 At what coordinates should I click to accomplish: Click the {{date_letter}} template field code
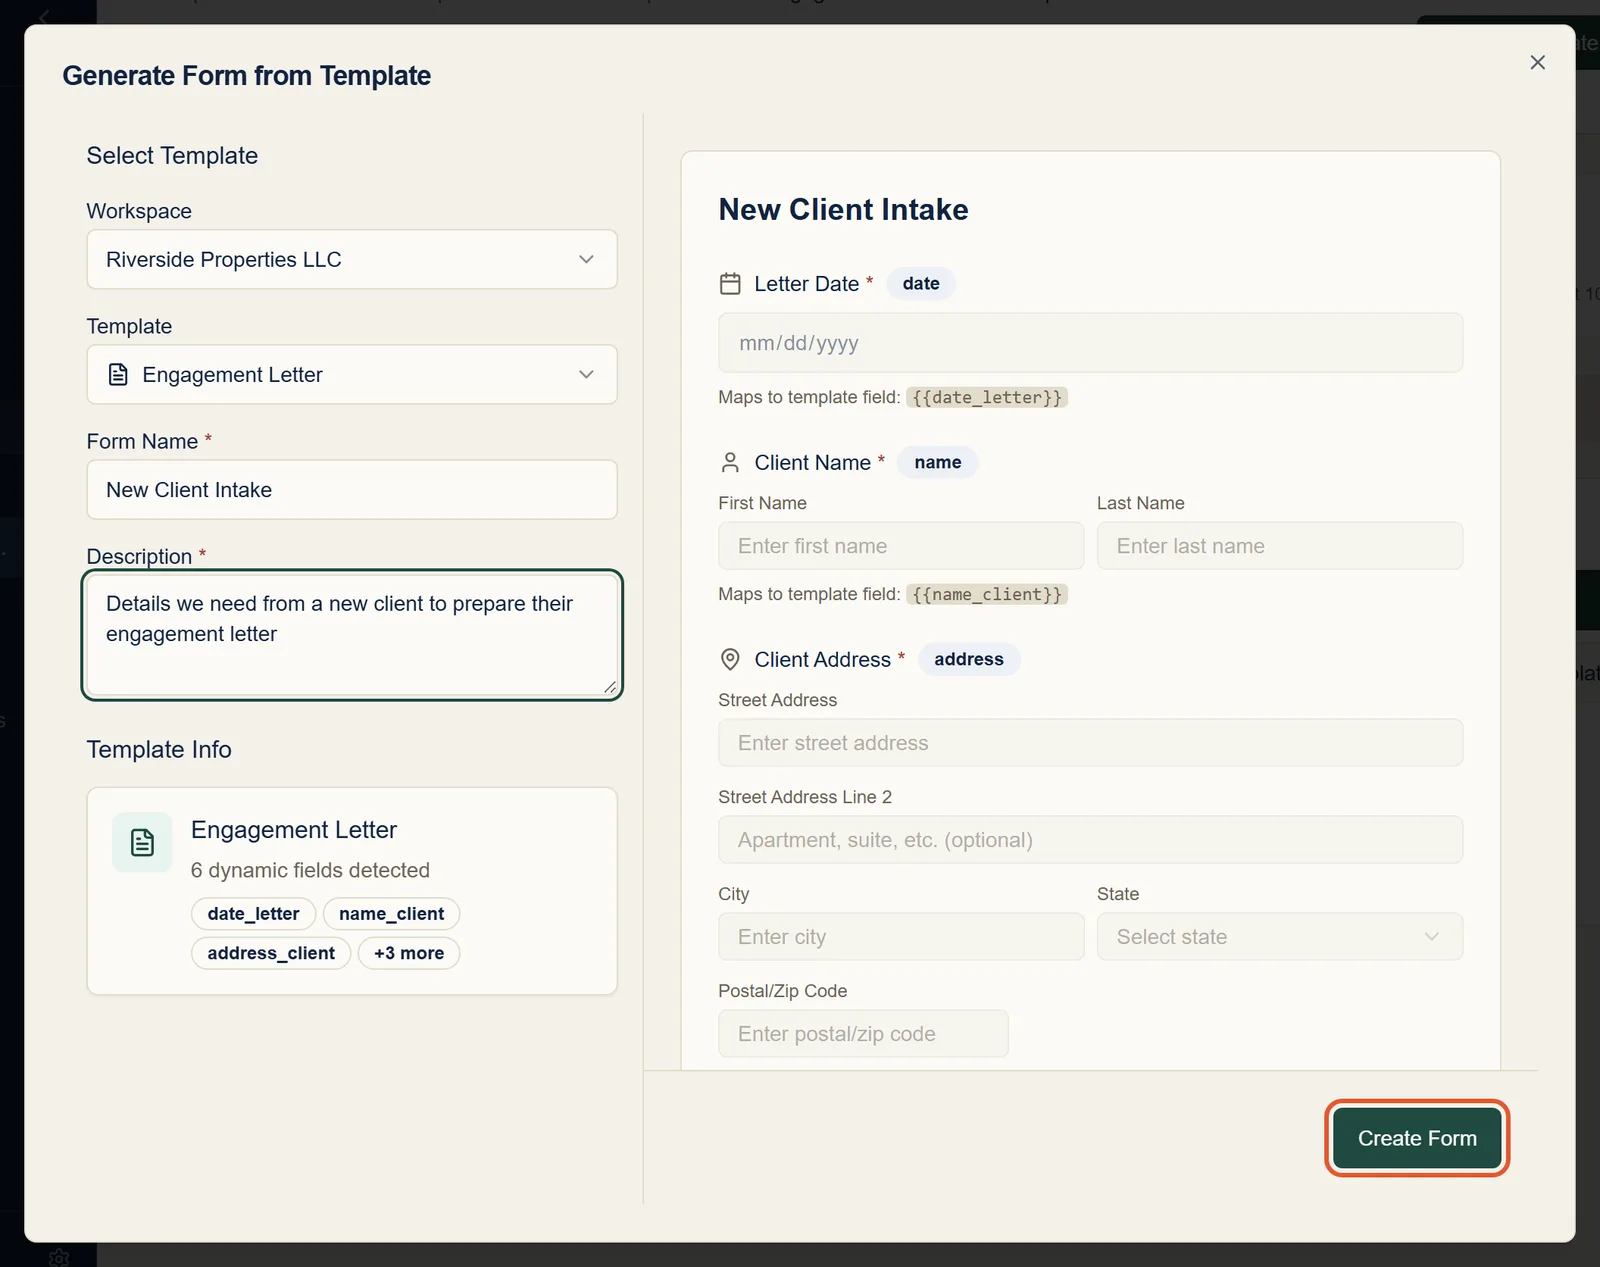click(x=987, y=398)
